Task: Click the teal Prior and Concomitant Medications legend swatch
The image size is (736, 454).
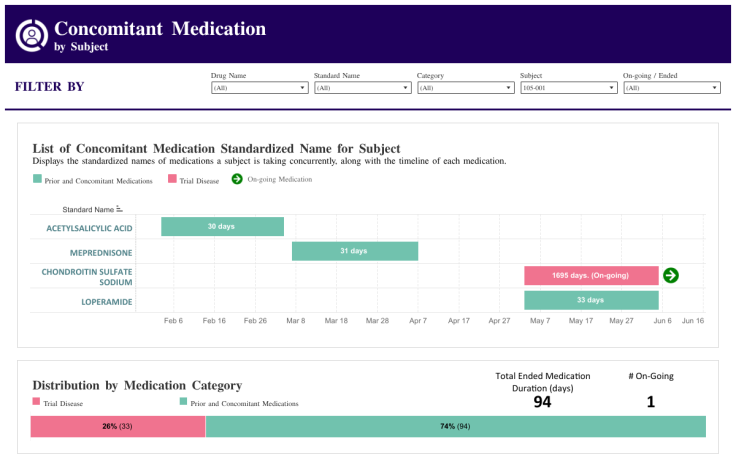Action: [x=37, y=179]
